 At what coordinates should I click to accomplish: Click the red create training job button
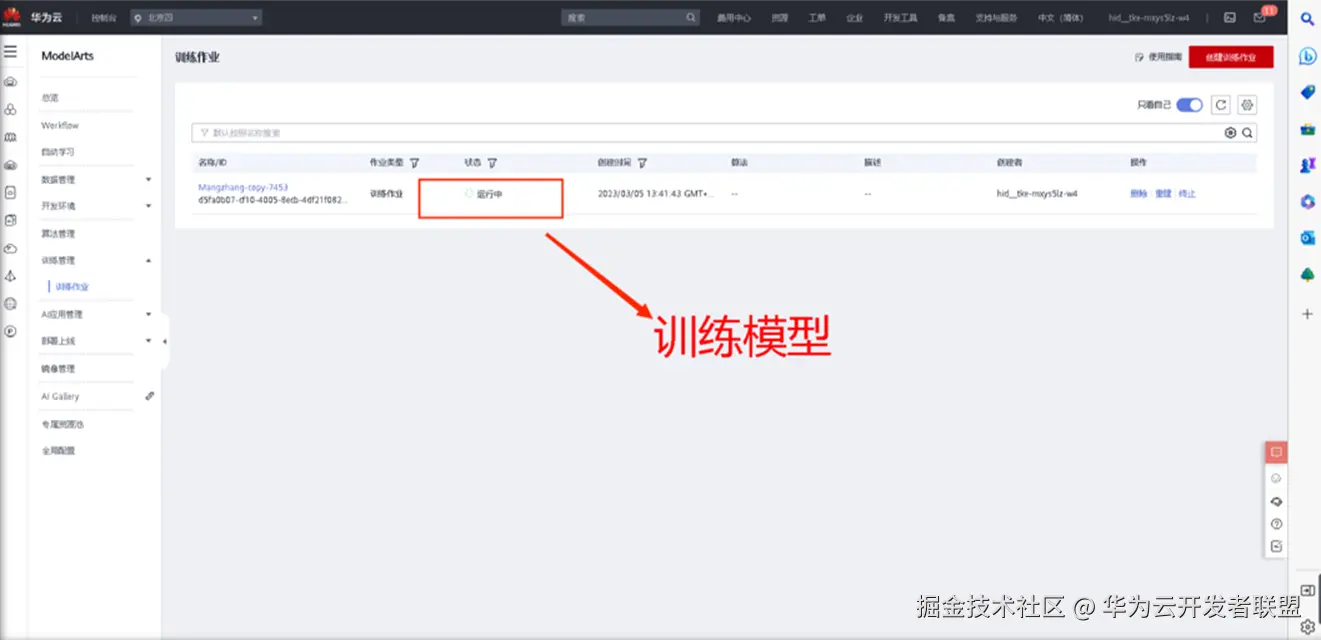point(1231,57)
